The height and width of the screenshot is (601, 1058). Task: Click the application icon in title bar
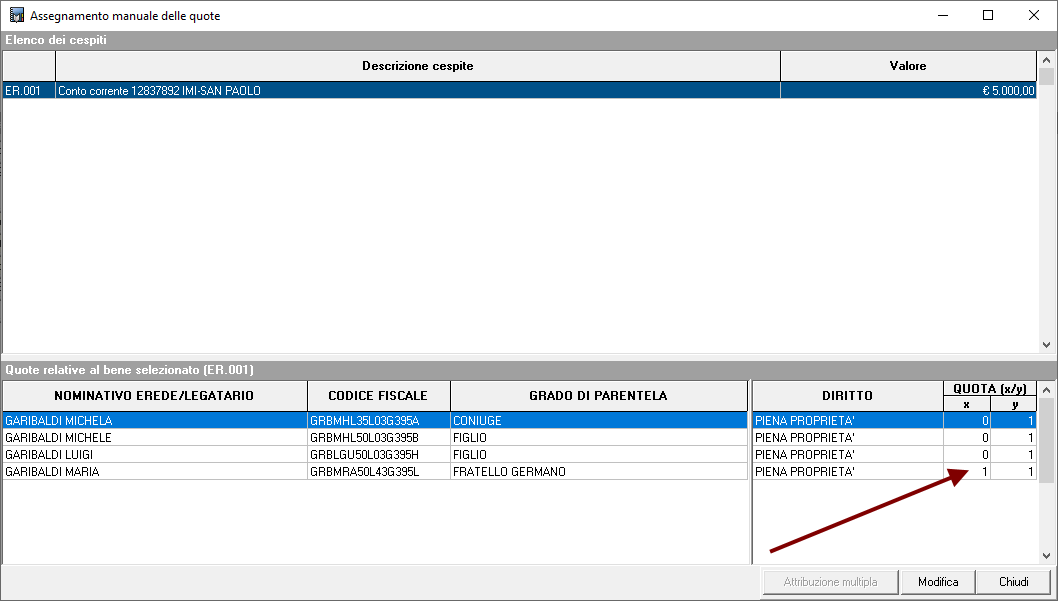(16, 16)
